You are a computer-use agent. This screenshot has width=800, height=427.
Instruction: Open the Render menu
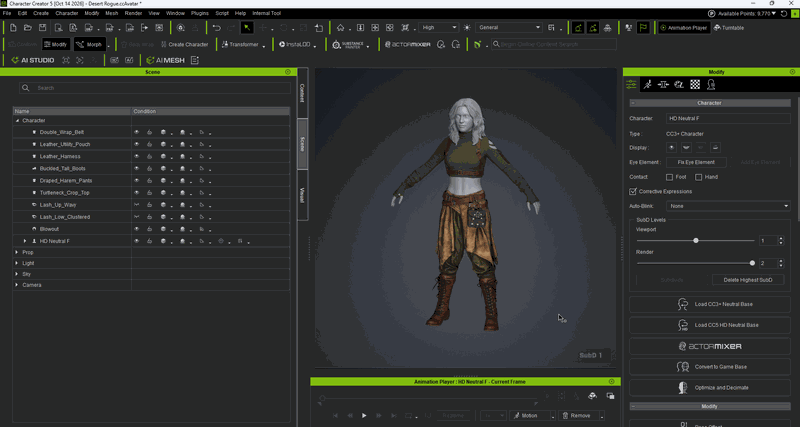(133, 13)
